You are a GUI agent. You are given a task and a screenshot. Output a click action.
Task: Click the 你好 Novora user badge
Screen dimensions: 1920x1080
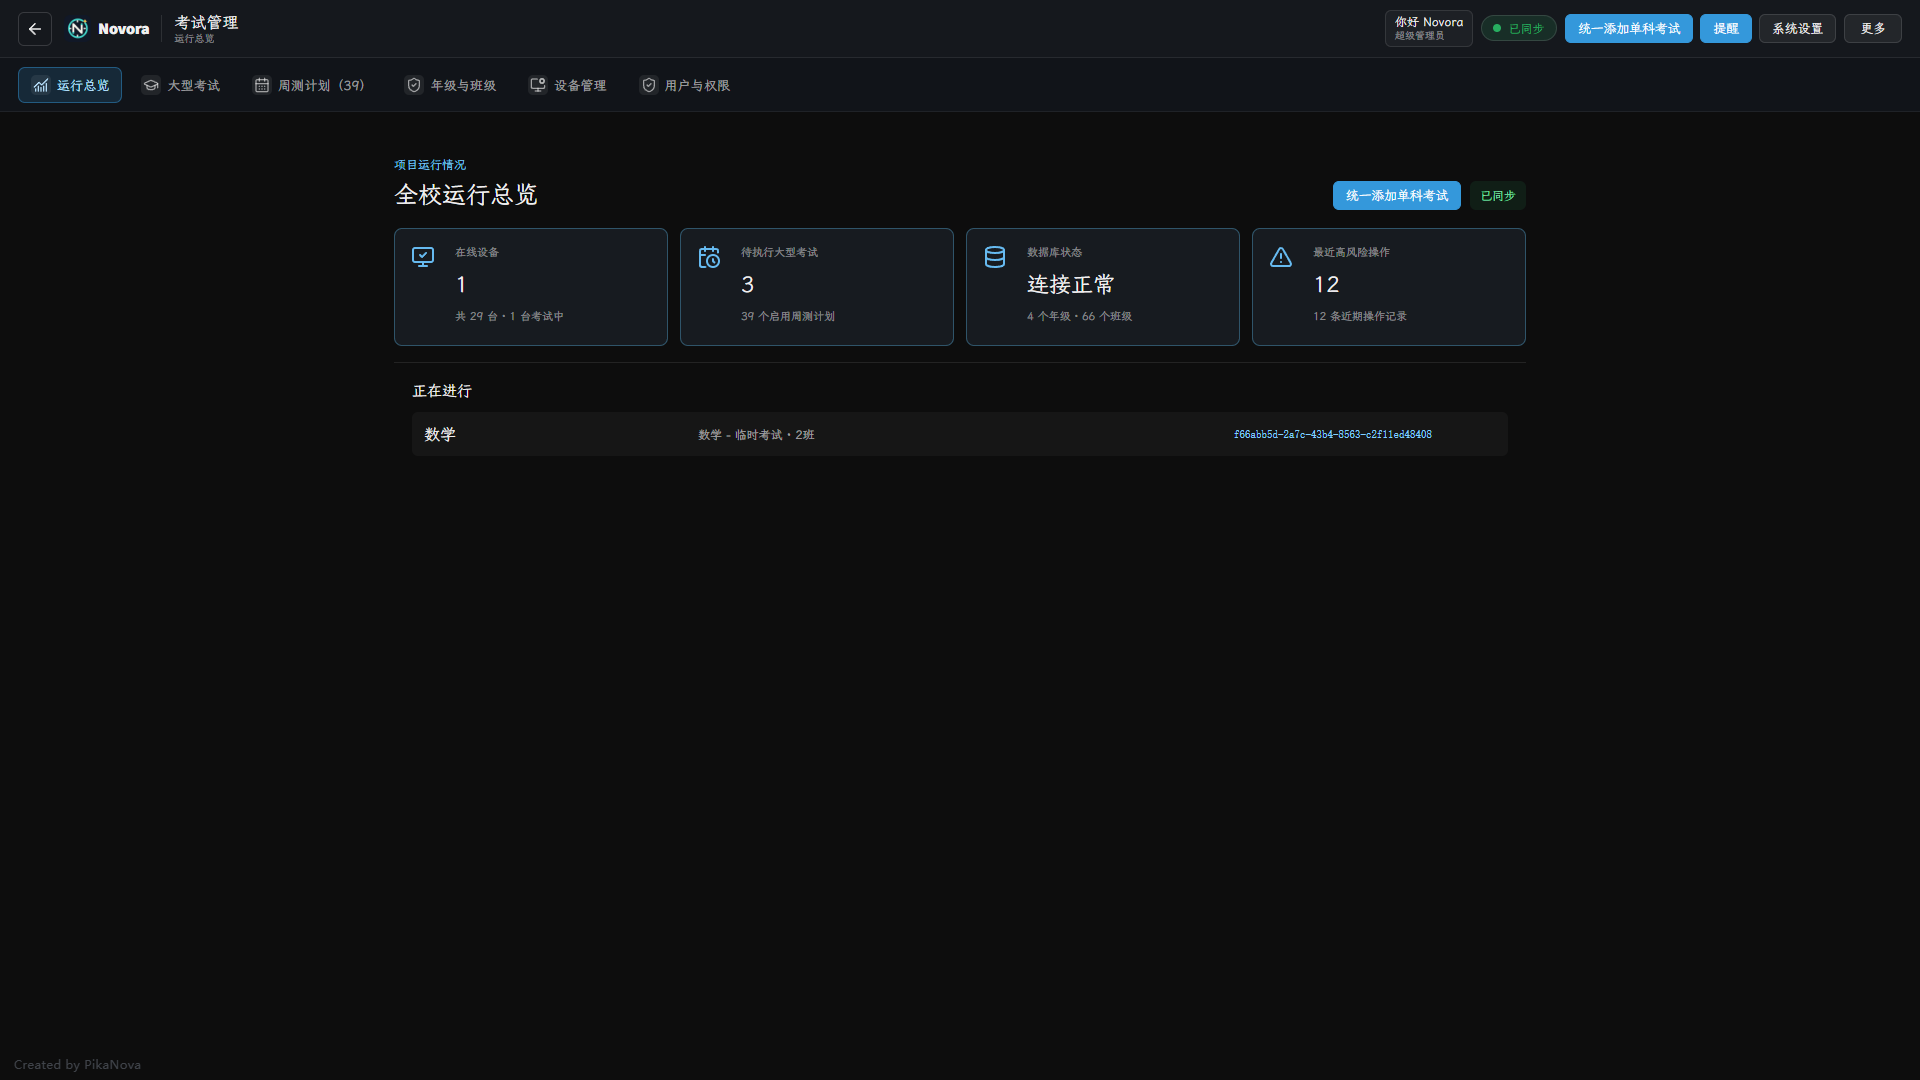click(1428, 29)
